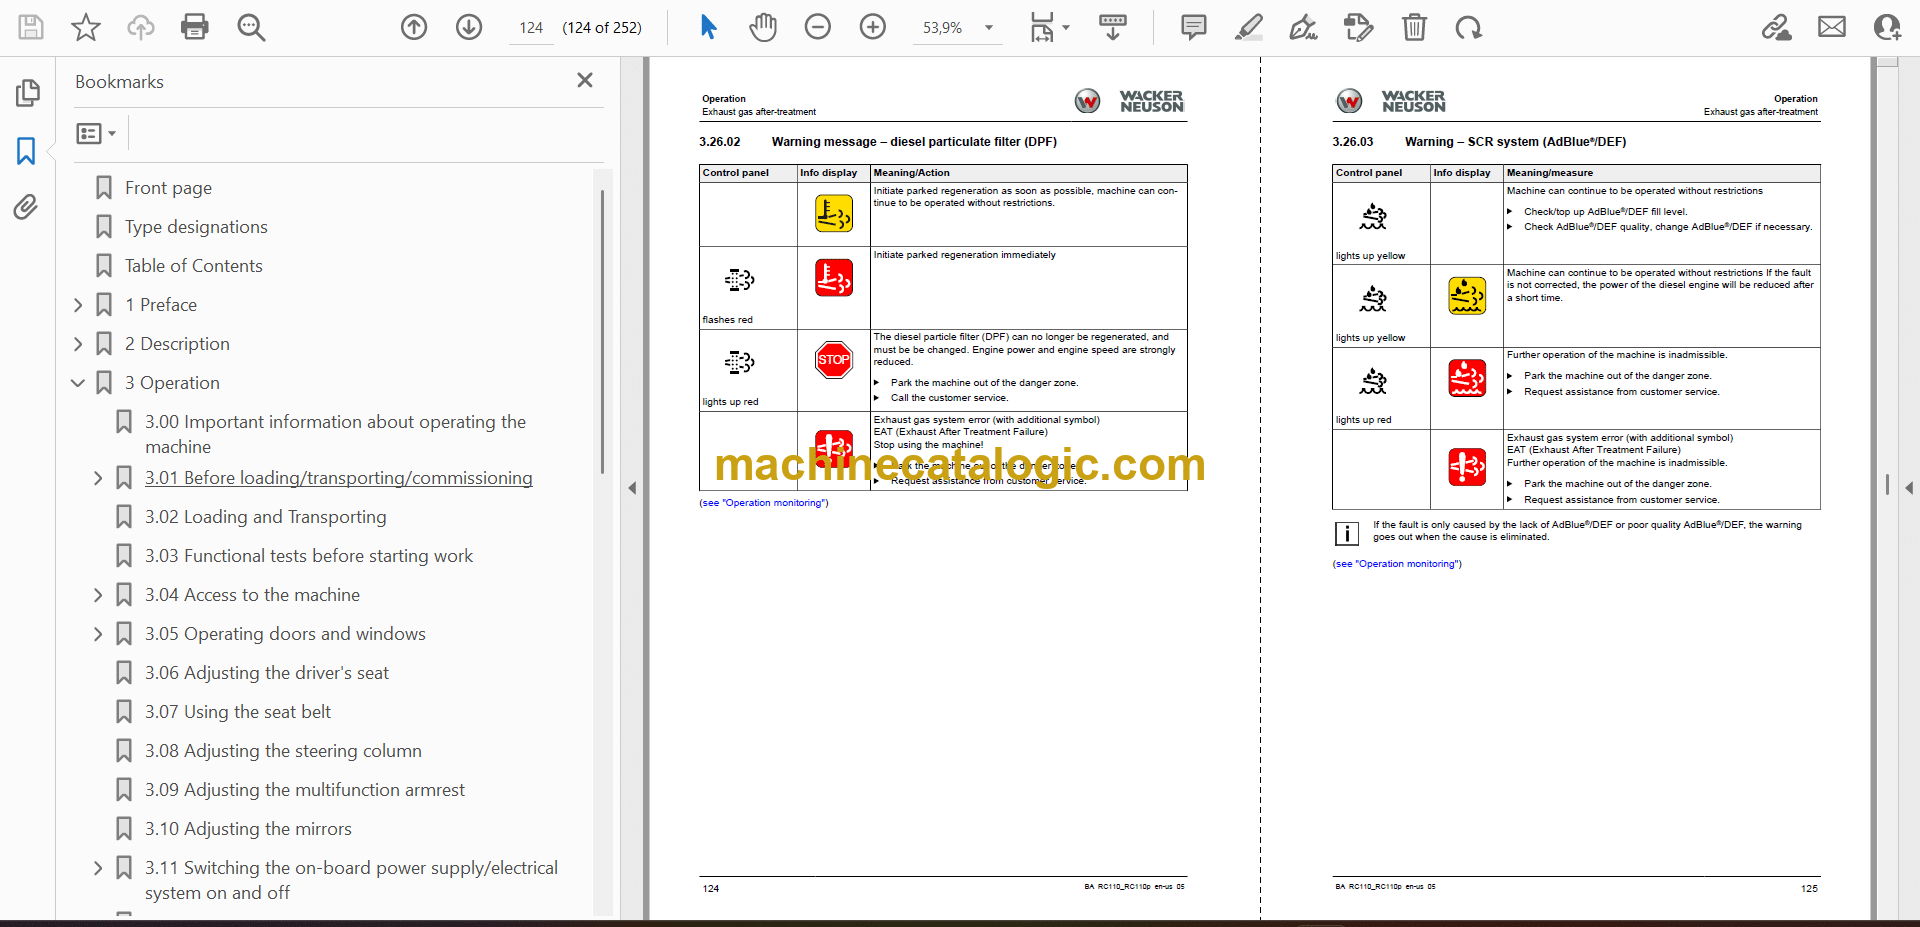Open 3.03 Functional tests before starting work

pyautogui.click(x=309, y=556)
